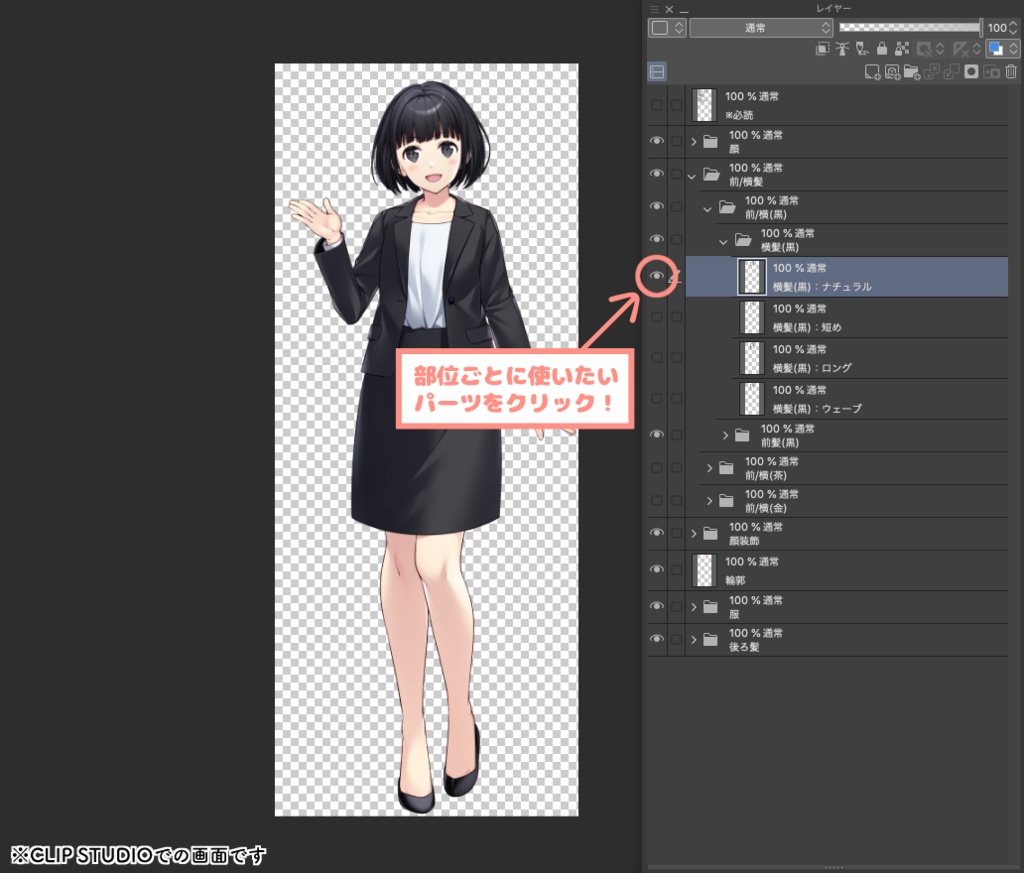The image size is (1024, 873).
Task: Collapse the 横髪(黒) folder
Action: tap(722, 240)
